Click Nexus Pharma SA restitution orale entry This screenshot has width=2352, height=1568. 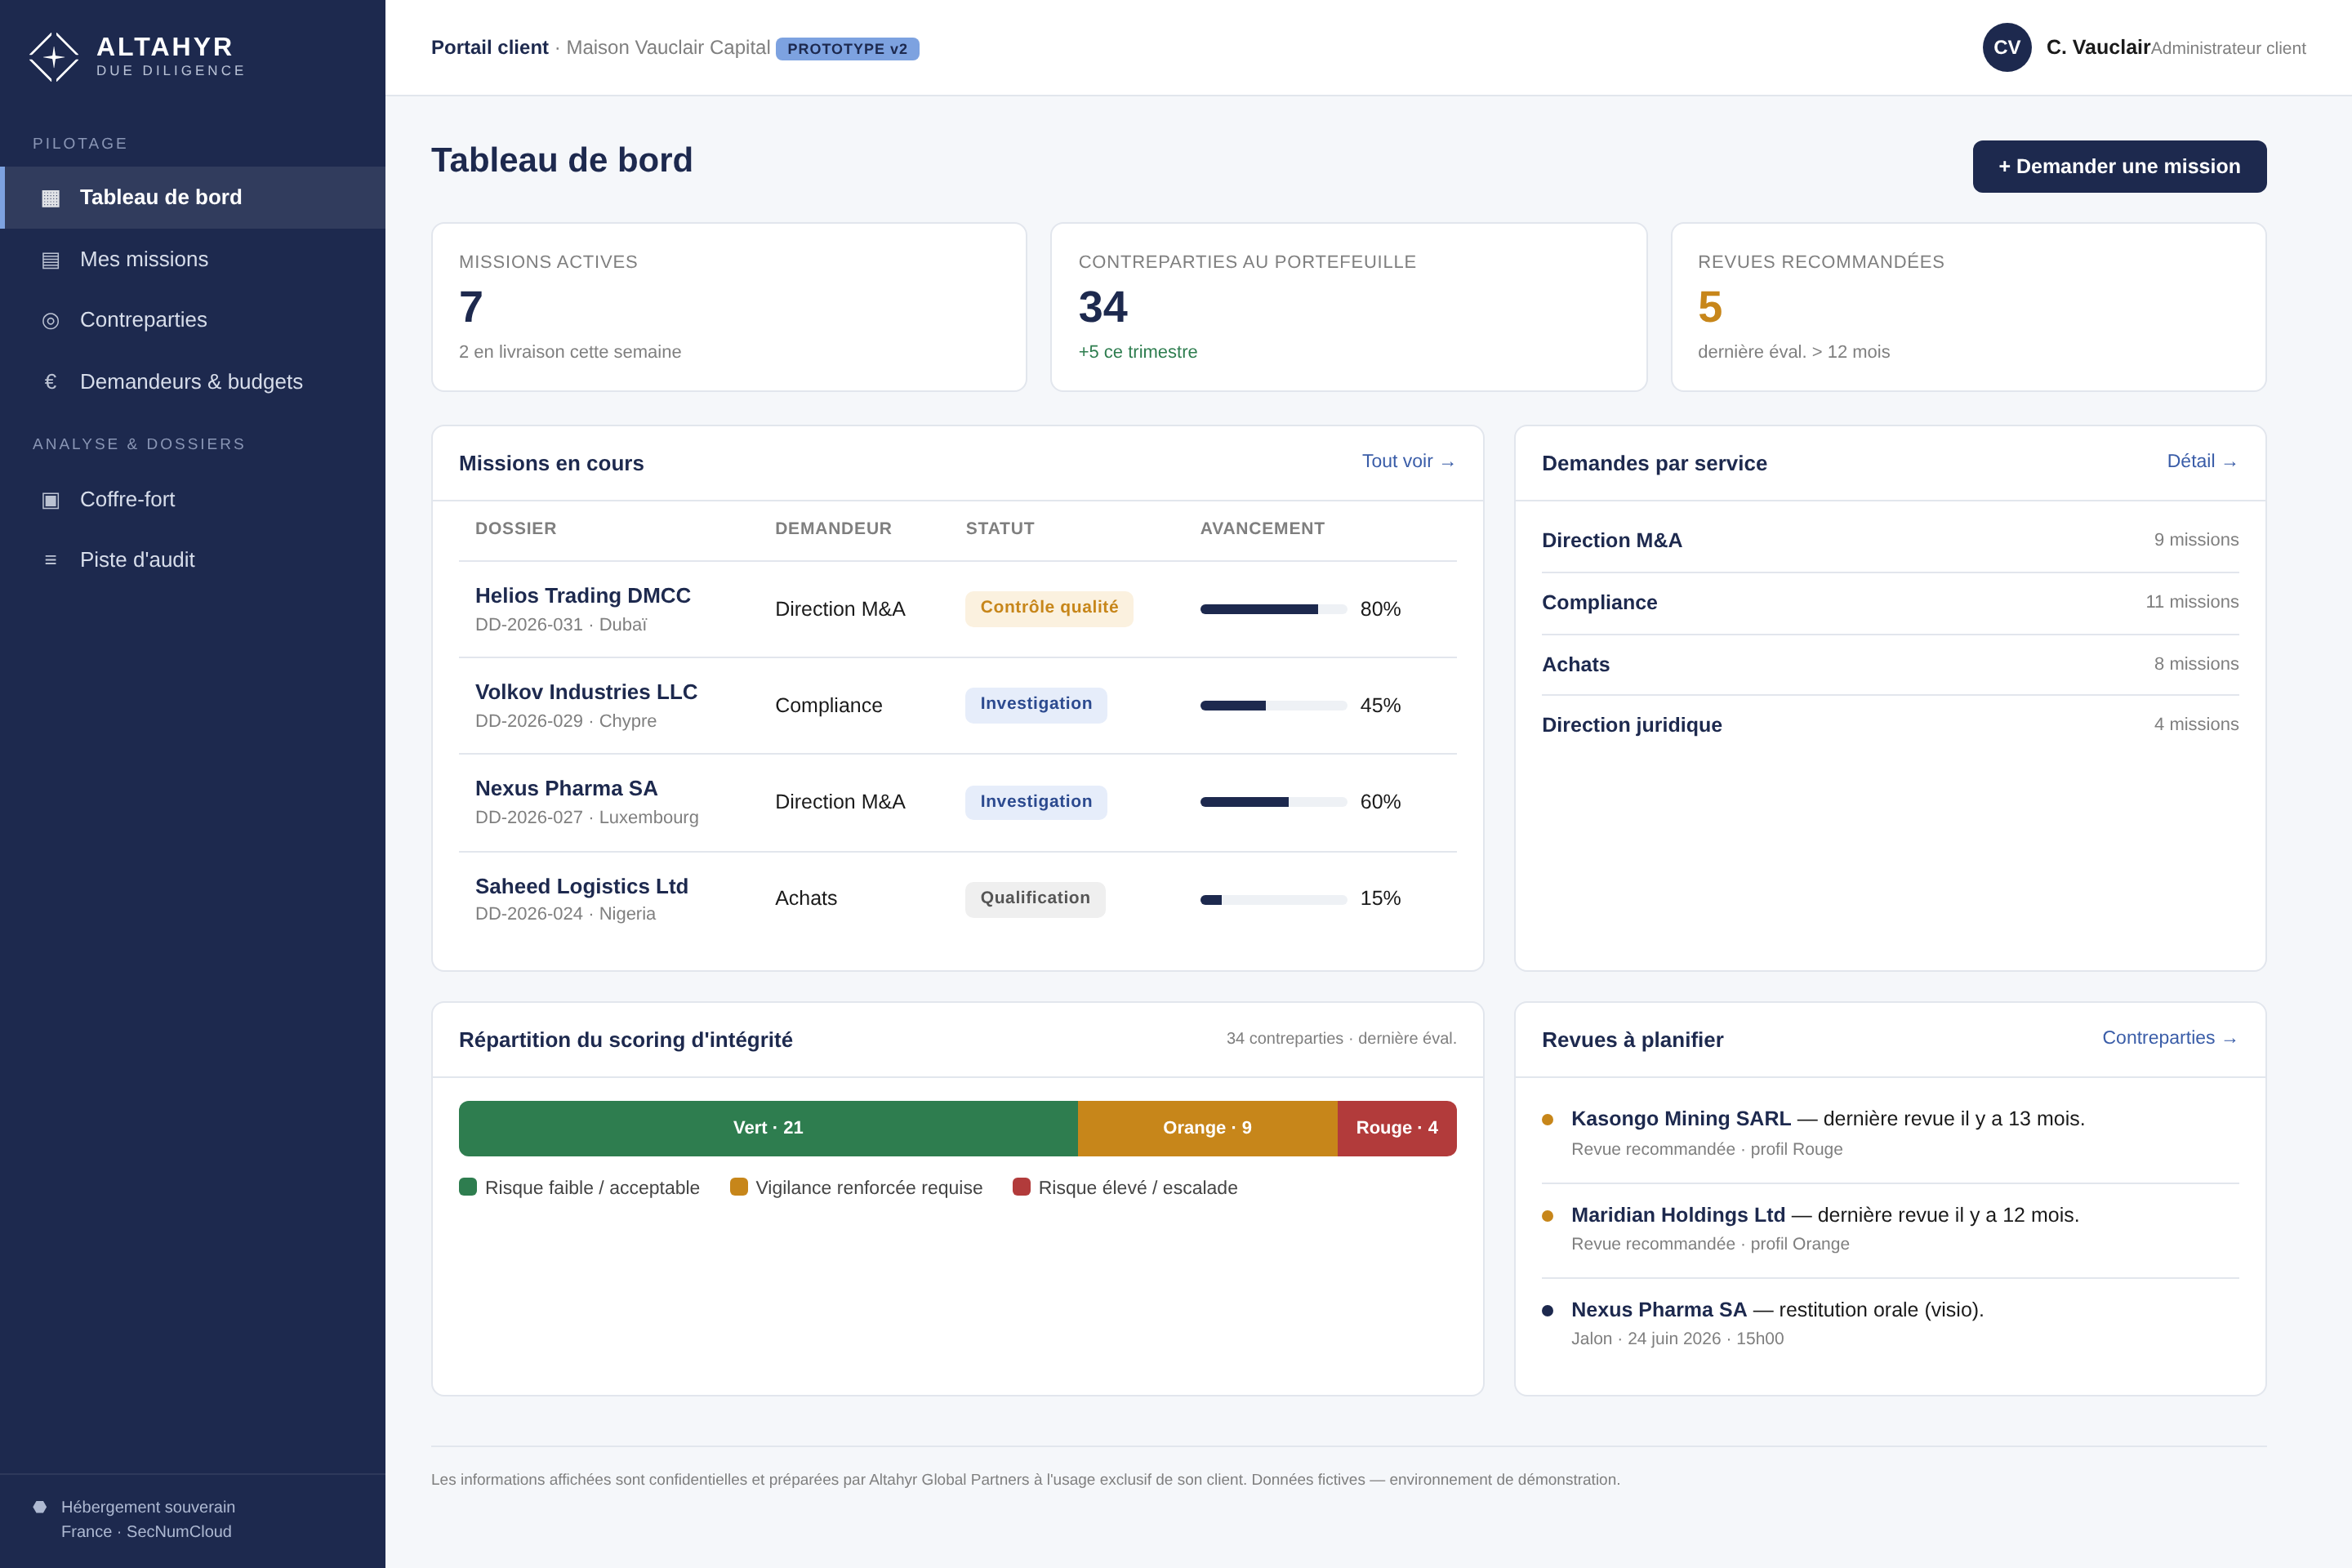click(x=1890, y=1324)
